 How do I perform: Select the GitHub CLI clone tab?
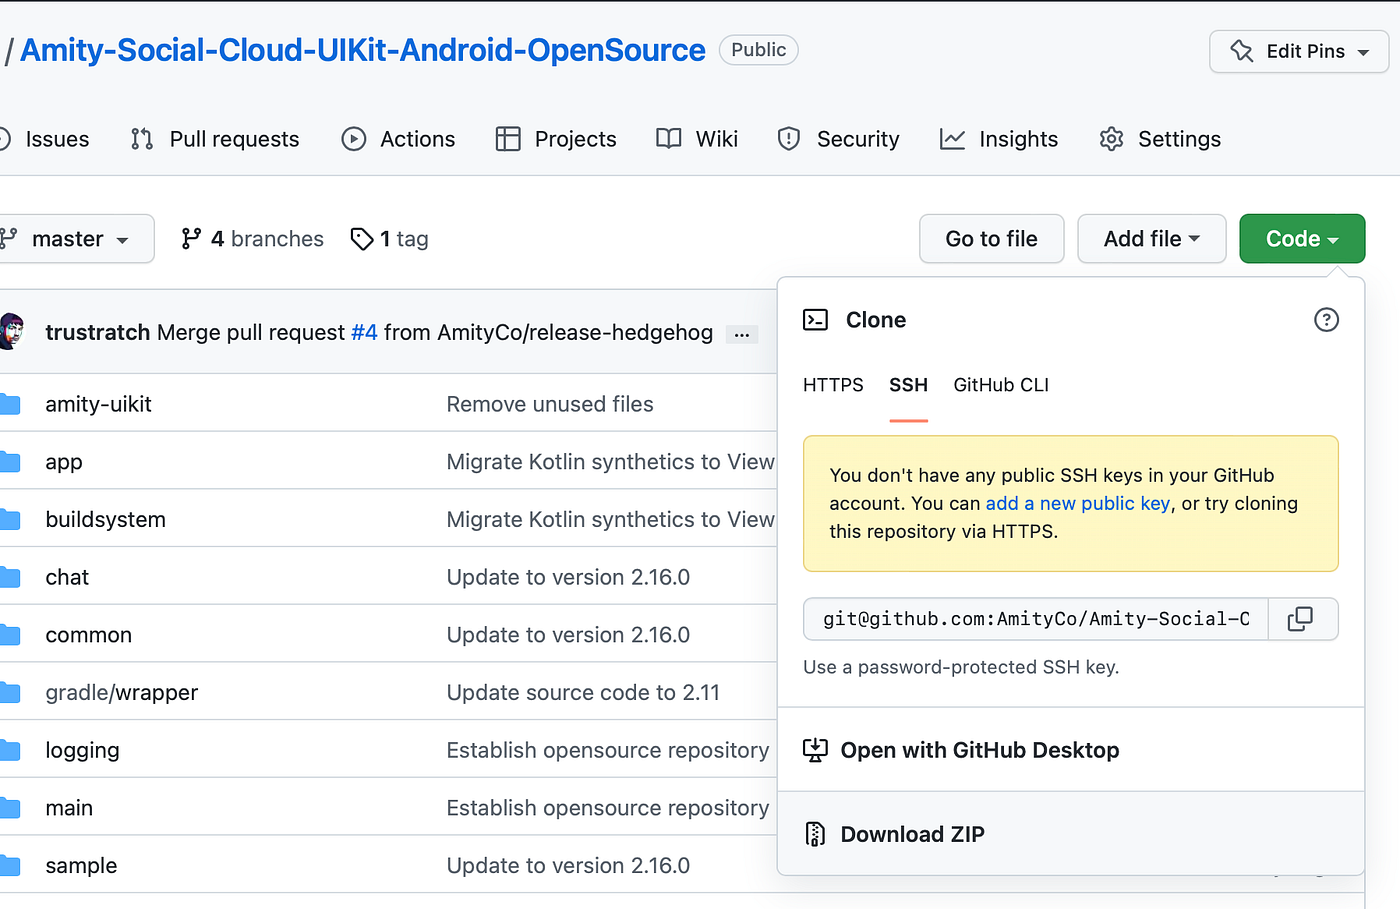tap(1001, 385)
